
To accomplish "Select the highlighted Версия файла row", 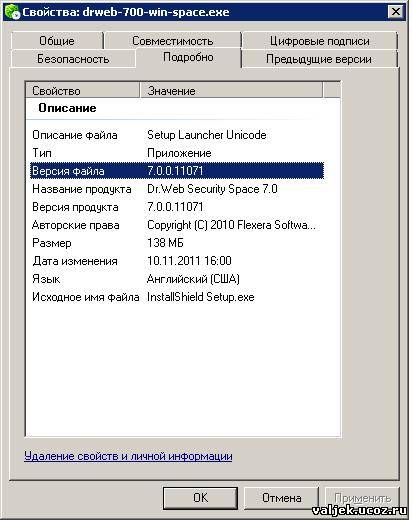I will tap(177, 171).
